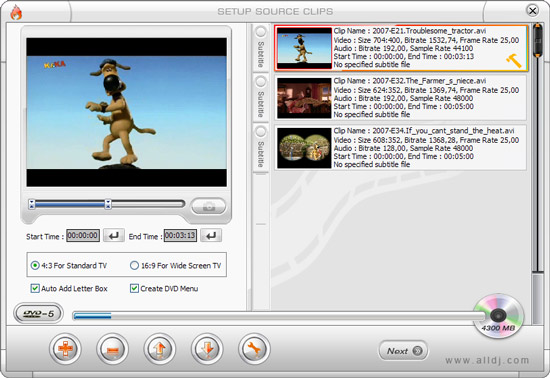This screenshot has width=550, height=378.
Task: Toggle Auto Add Letter Box checkbox
Action: (x=69, y=289)
